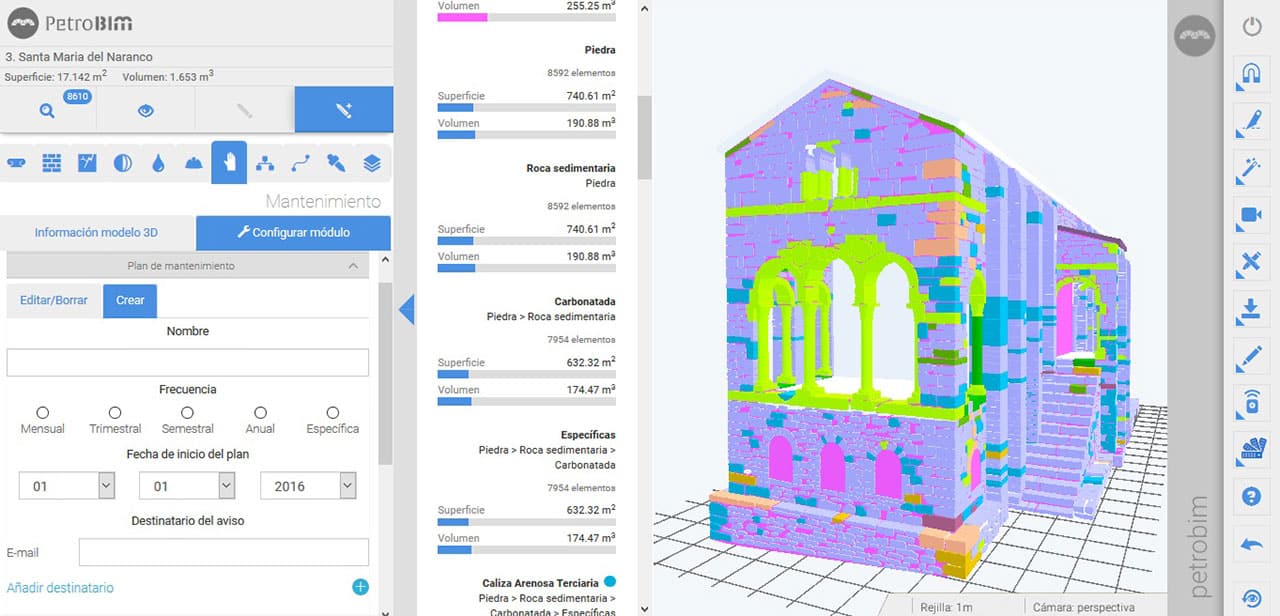The width and height of the screenshot is (1280, 616).
Task: Click the greyed-out pencil edit icon
Action: click(x=244, y=111)
